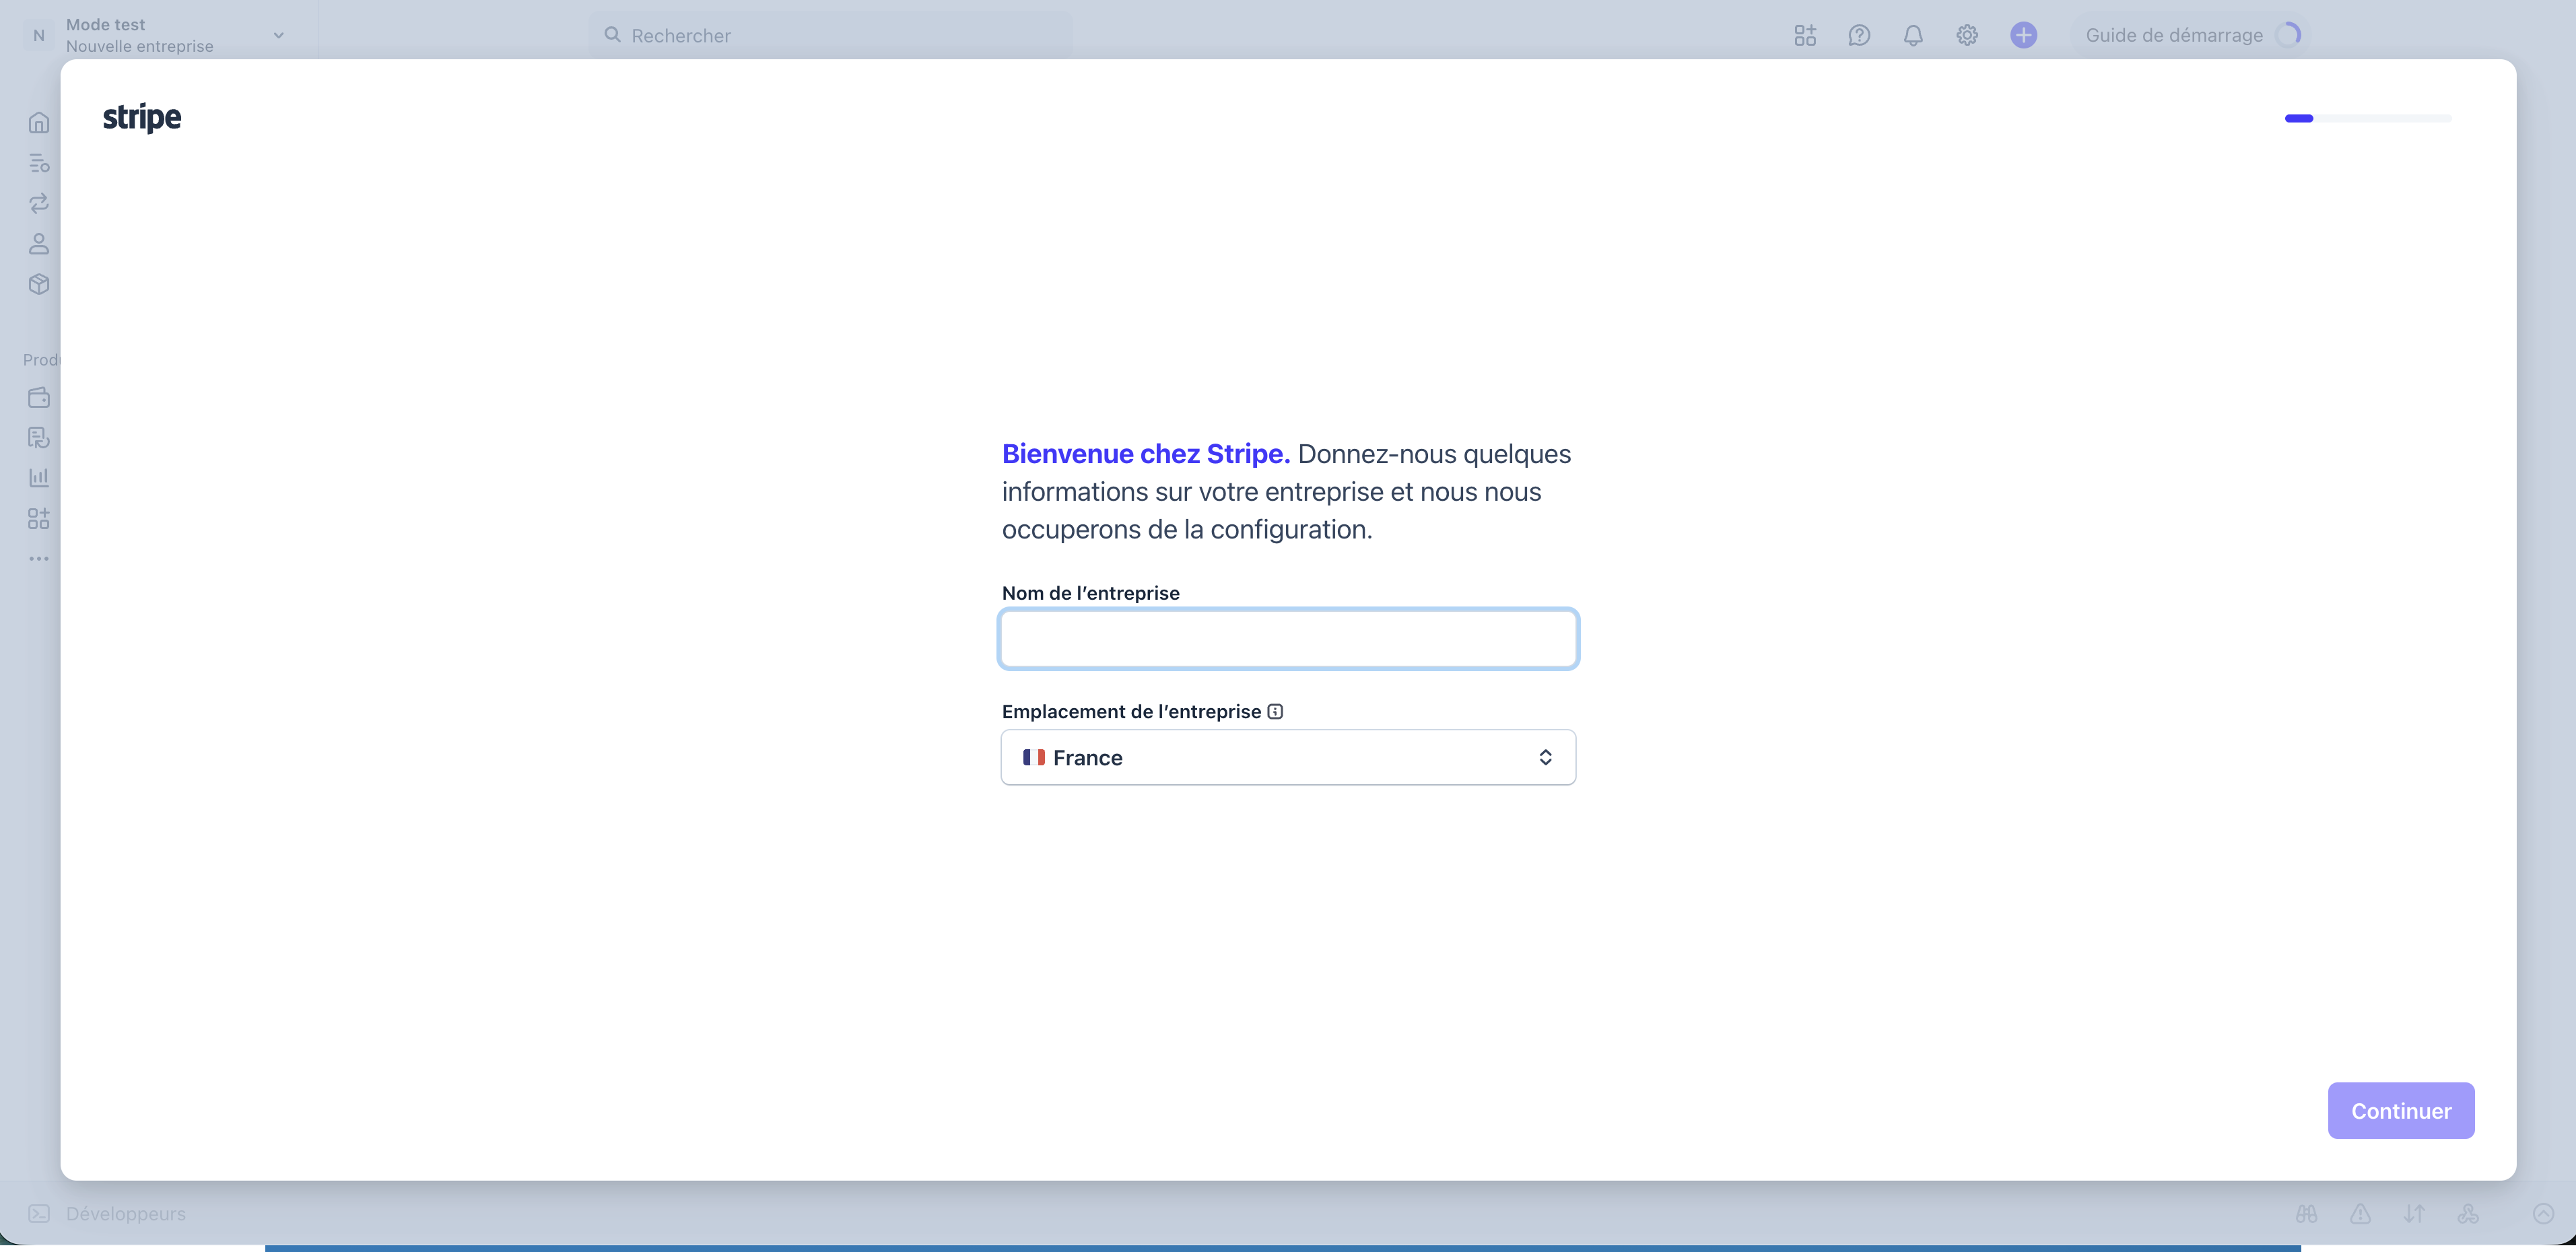Expand the Nouvelle entreprise account switcher chevron
The height and width of the screenshot is (1252, 2576).
click(279, 35)
